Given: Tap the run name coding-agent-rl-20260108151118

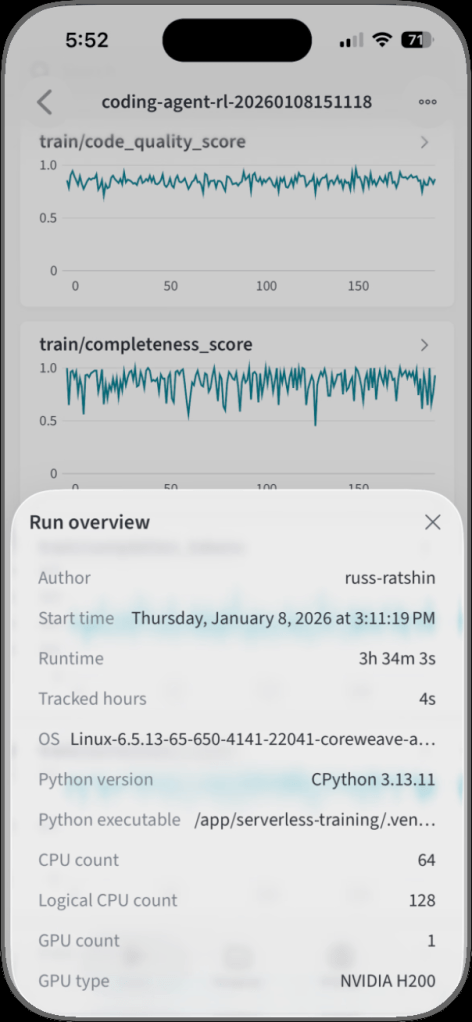Looking at the screenshot, I should (237, 102).
